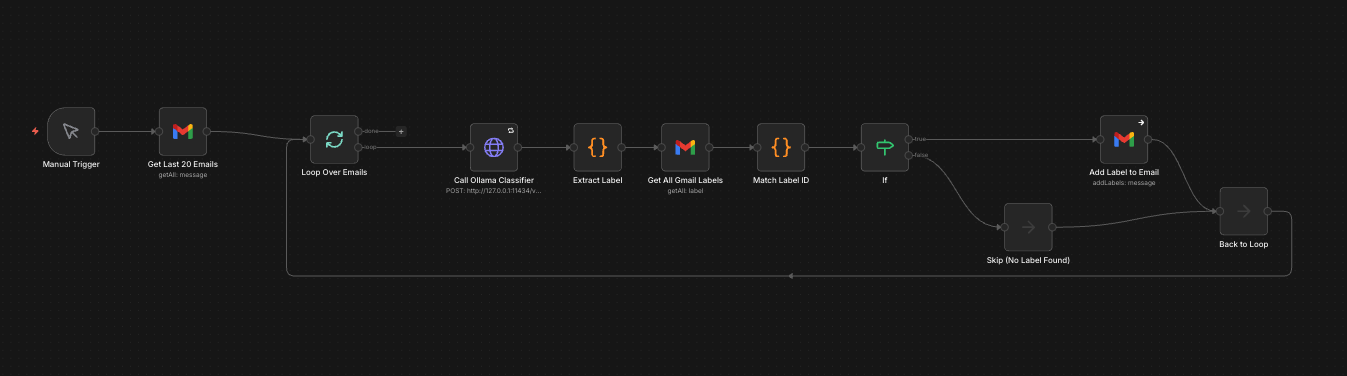Viewport: 1347px width, 376px height.
Task: Click the POST URL subtitle under Ollama node
Action: coord(494,190)
